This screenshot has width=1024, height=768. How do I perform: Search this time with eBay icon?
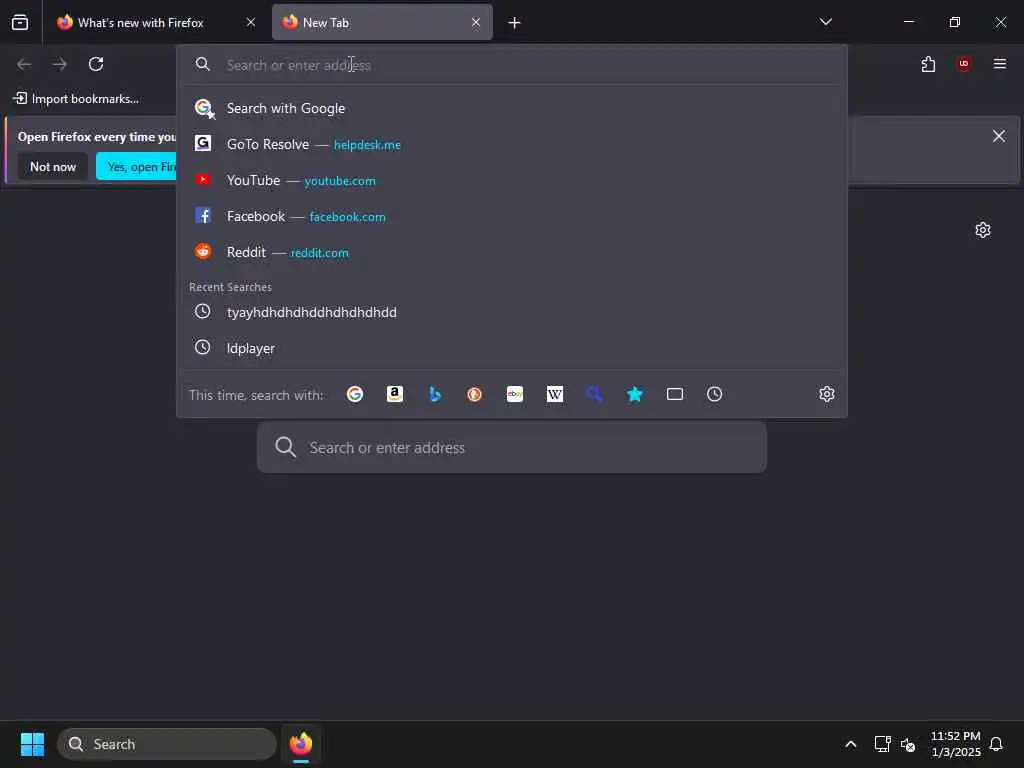(x=515, y=394)
